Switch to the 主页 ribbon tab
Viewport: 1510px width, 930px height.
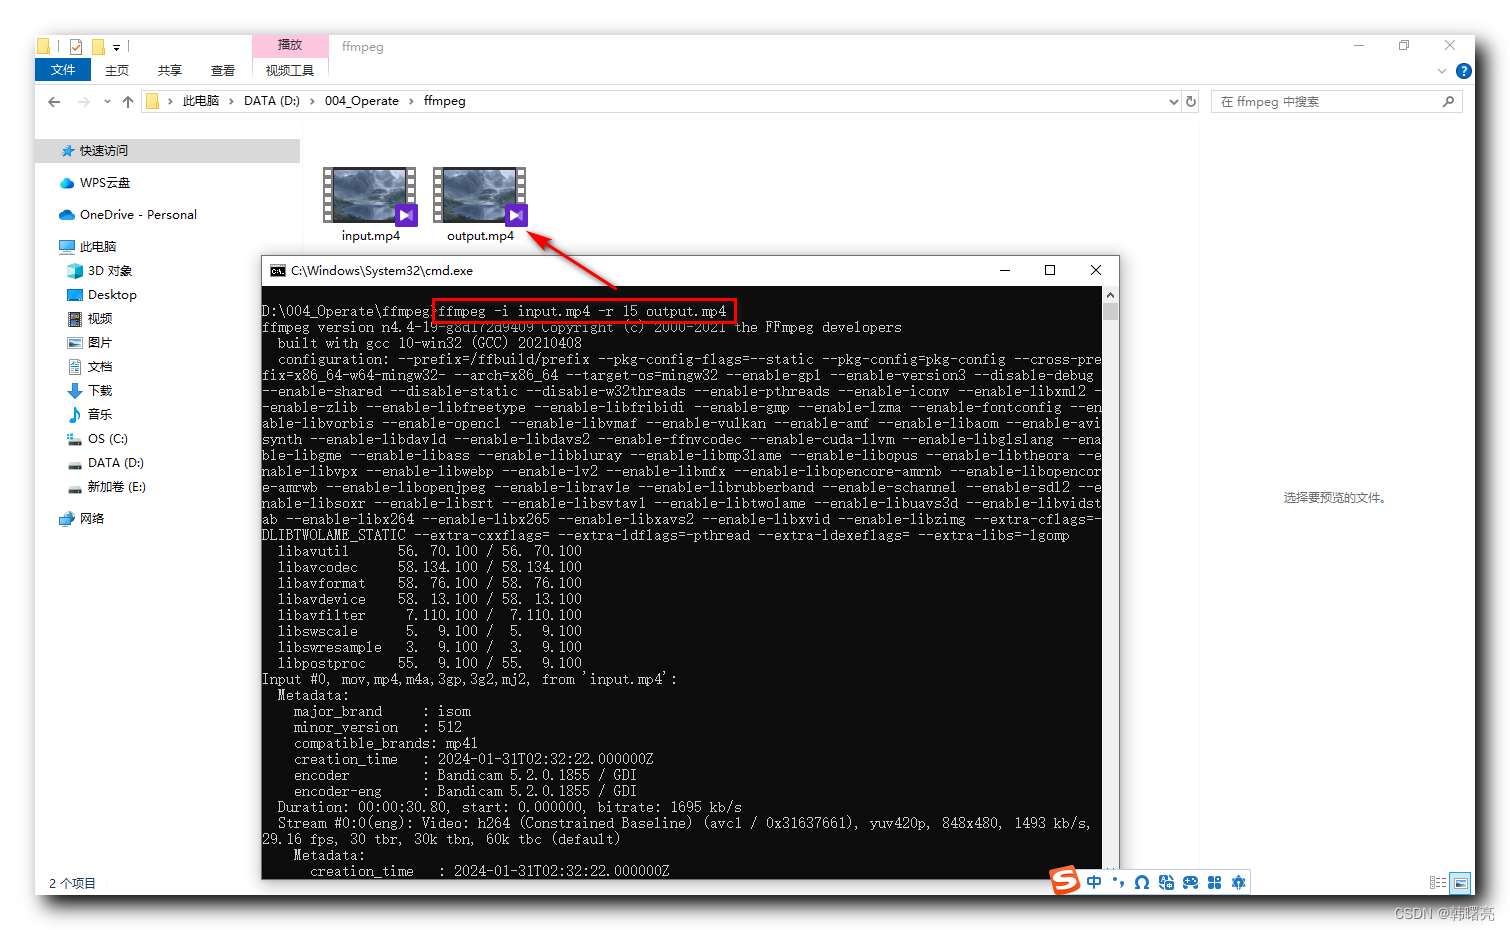click(117, 70)
